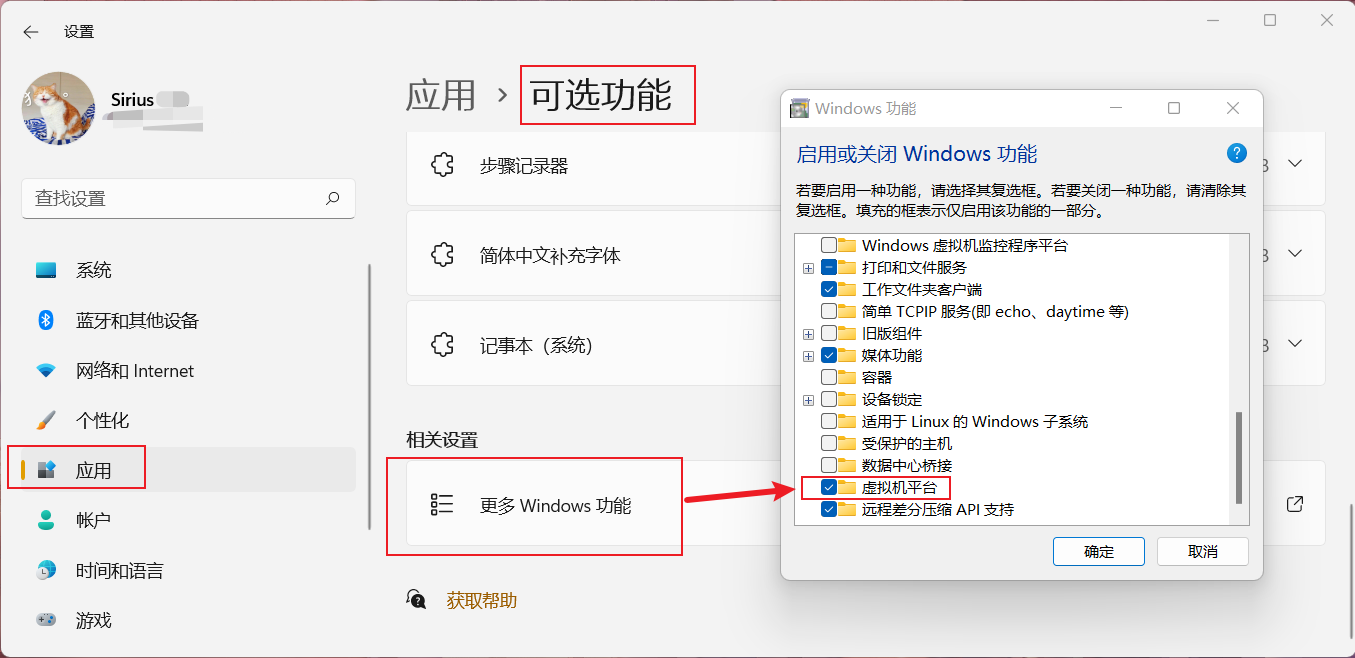Expand the 记事本（系统）row chevron
Screen dimensions: 1355x658
click(1295, 344)
